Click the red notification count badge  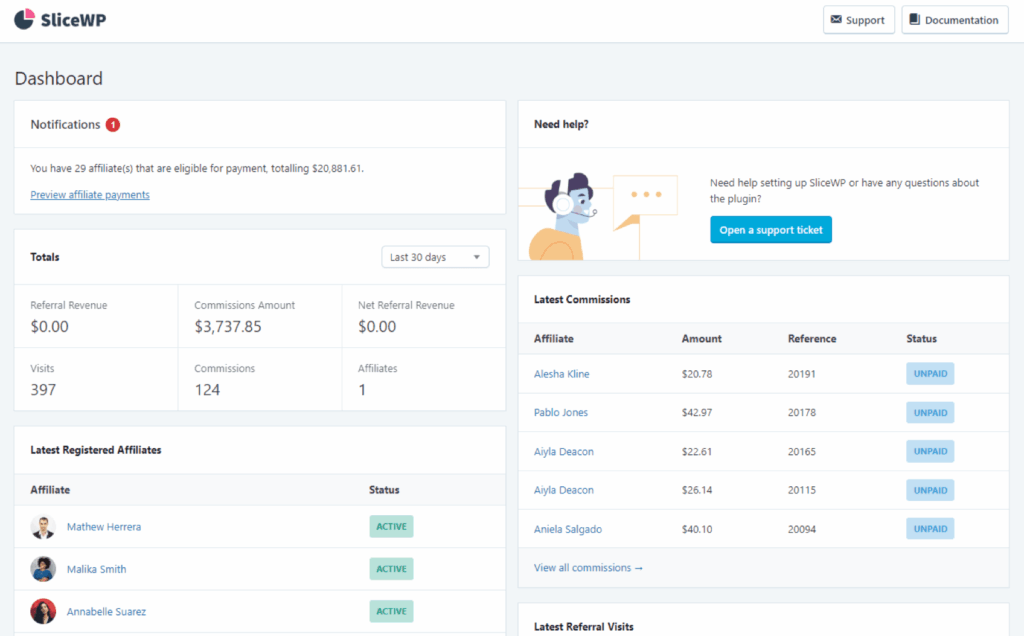112,124
